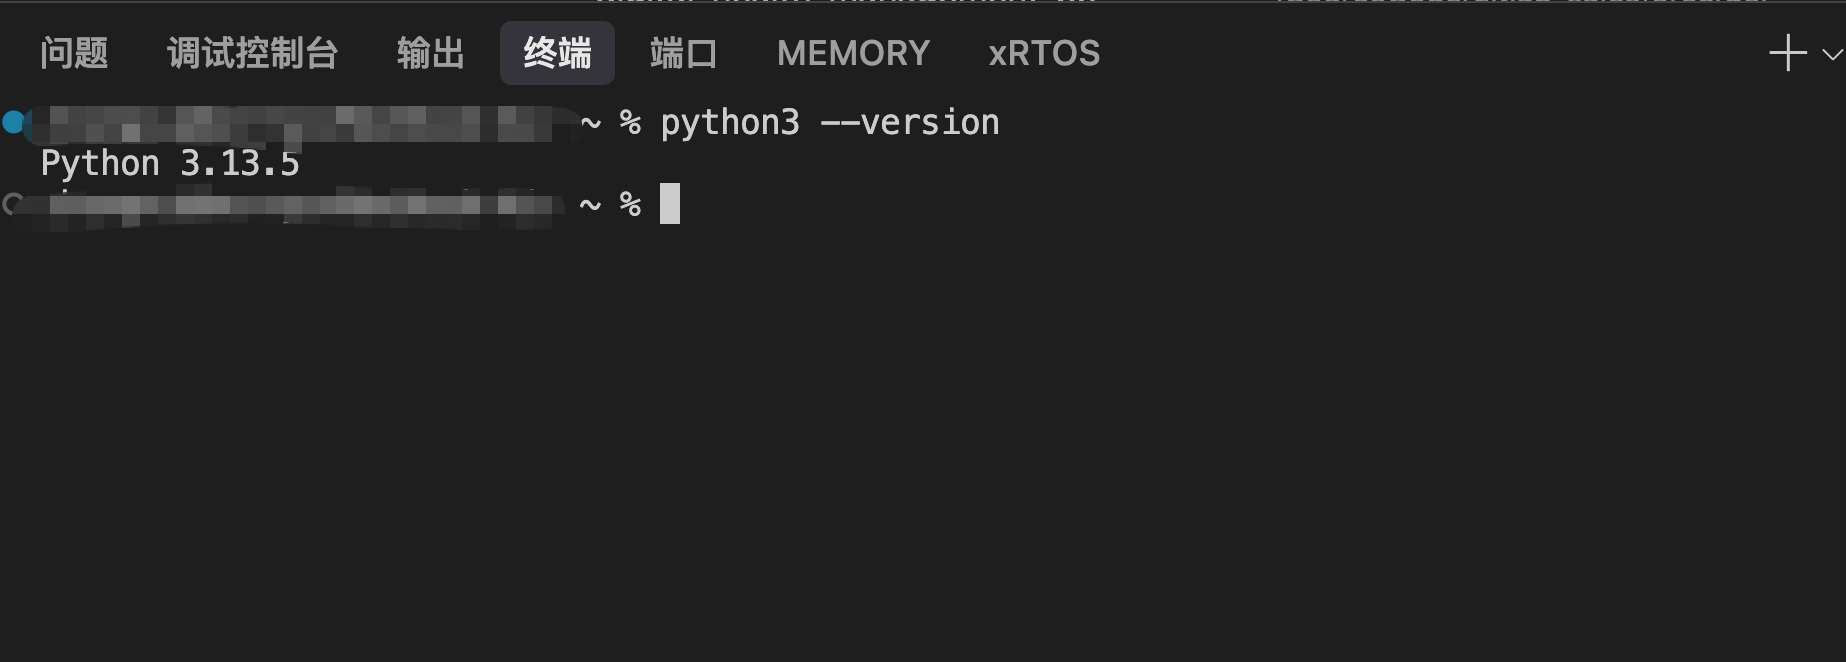
Task: Click the terminal cursor block
Action: [670, 204]
